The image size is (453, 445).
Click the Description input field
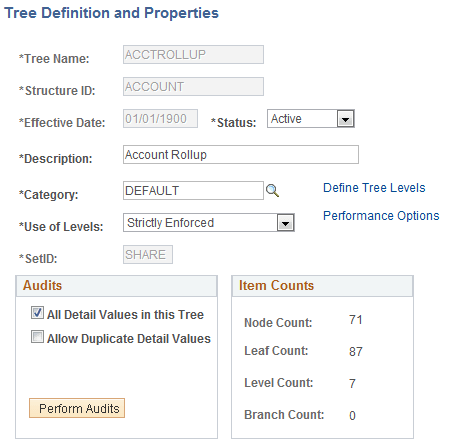[x=241, y=155]
